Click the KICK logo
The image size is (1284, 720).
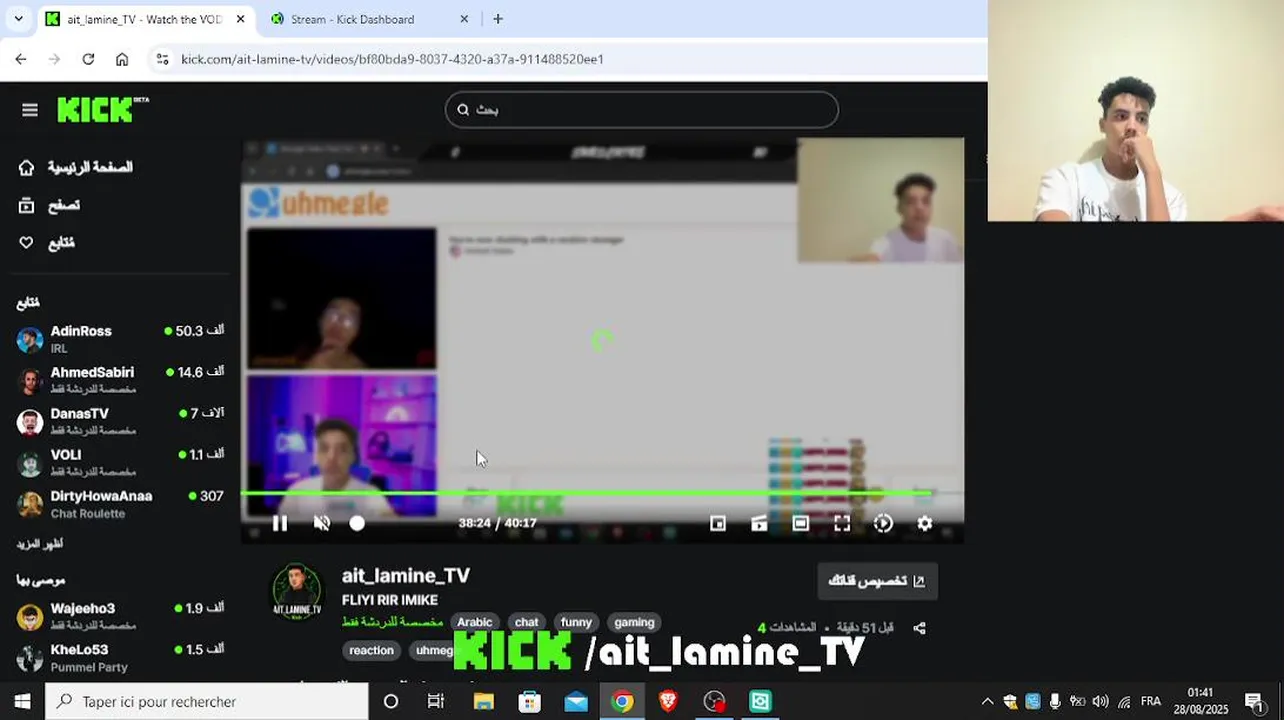click(x=103, y=109)
